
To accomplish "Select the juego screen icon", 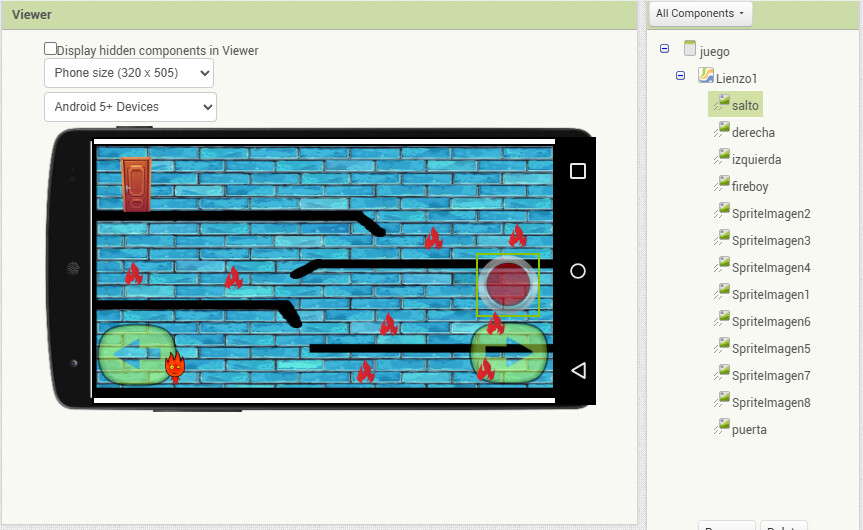I will [690, 48].
